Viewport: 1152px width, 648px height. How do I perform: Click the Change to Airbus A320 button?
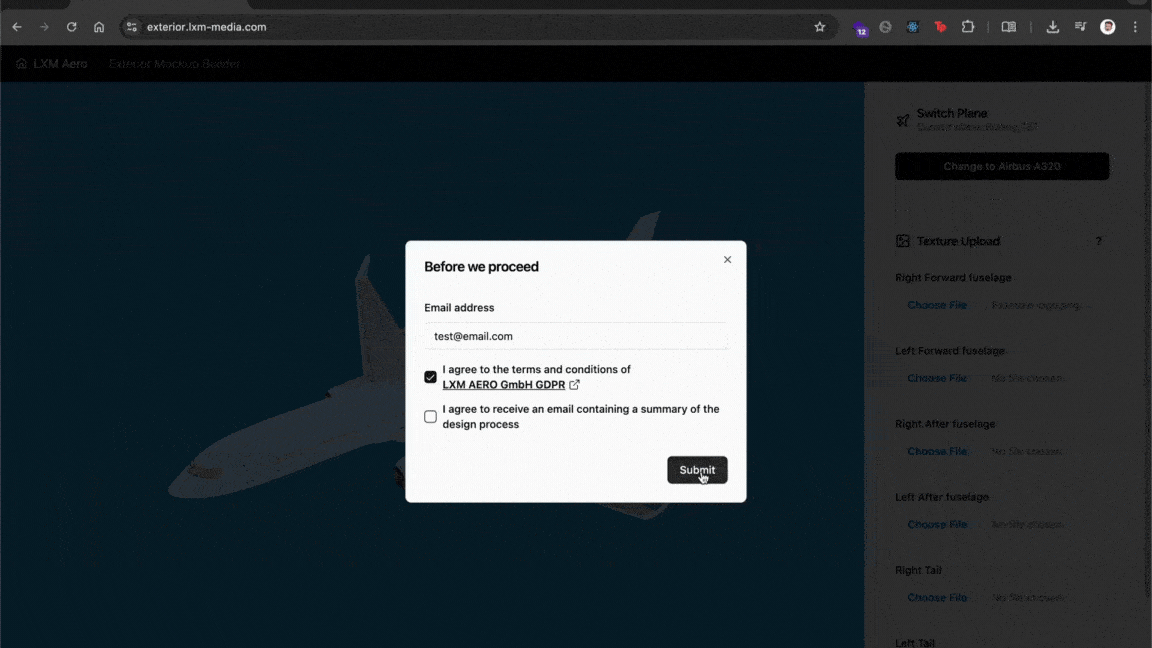point(1001,166)
